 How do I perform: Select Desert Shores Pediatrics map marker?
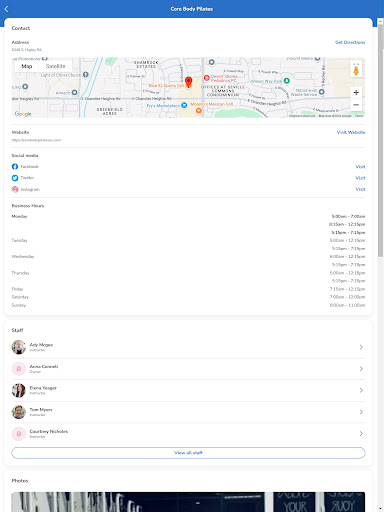click(x=207, y=78)
